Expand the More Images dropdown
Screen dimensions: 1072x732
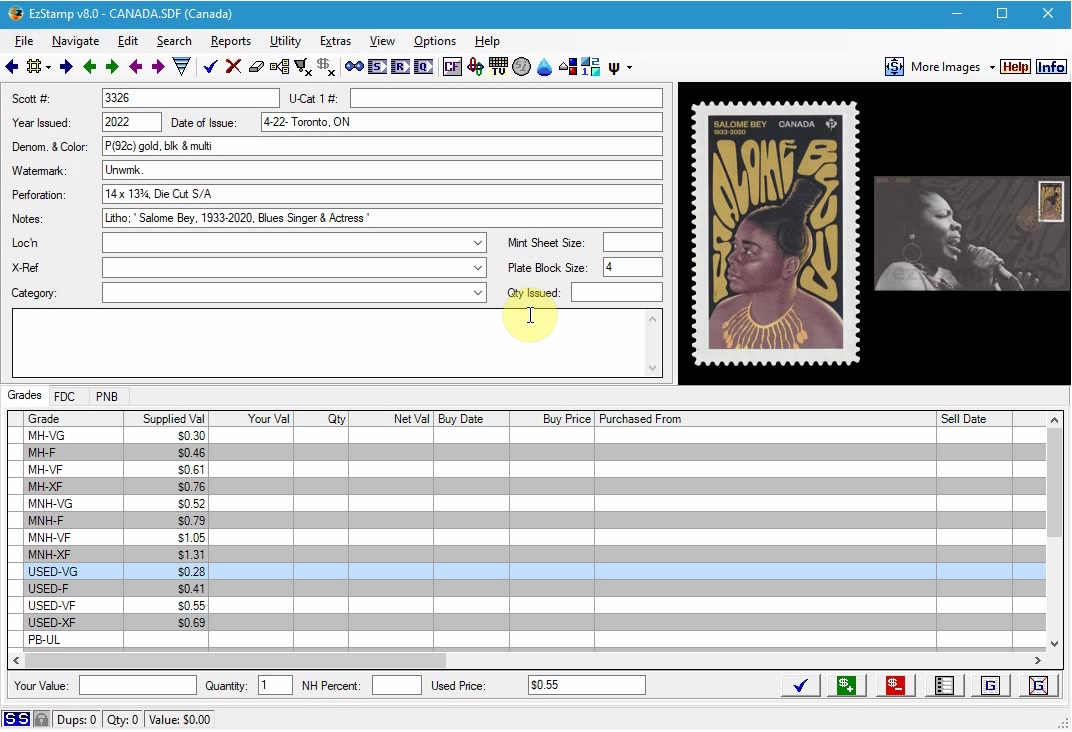point(992,68)
